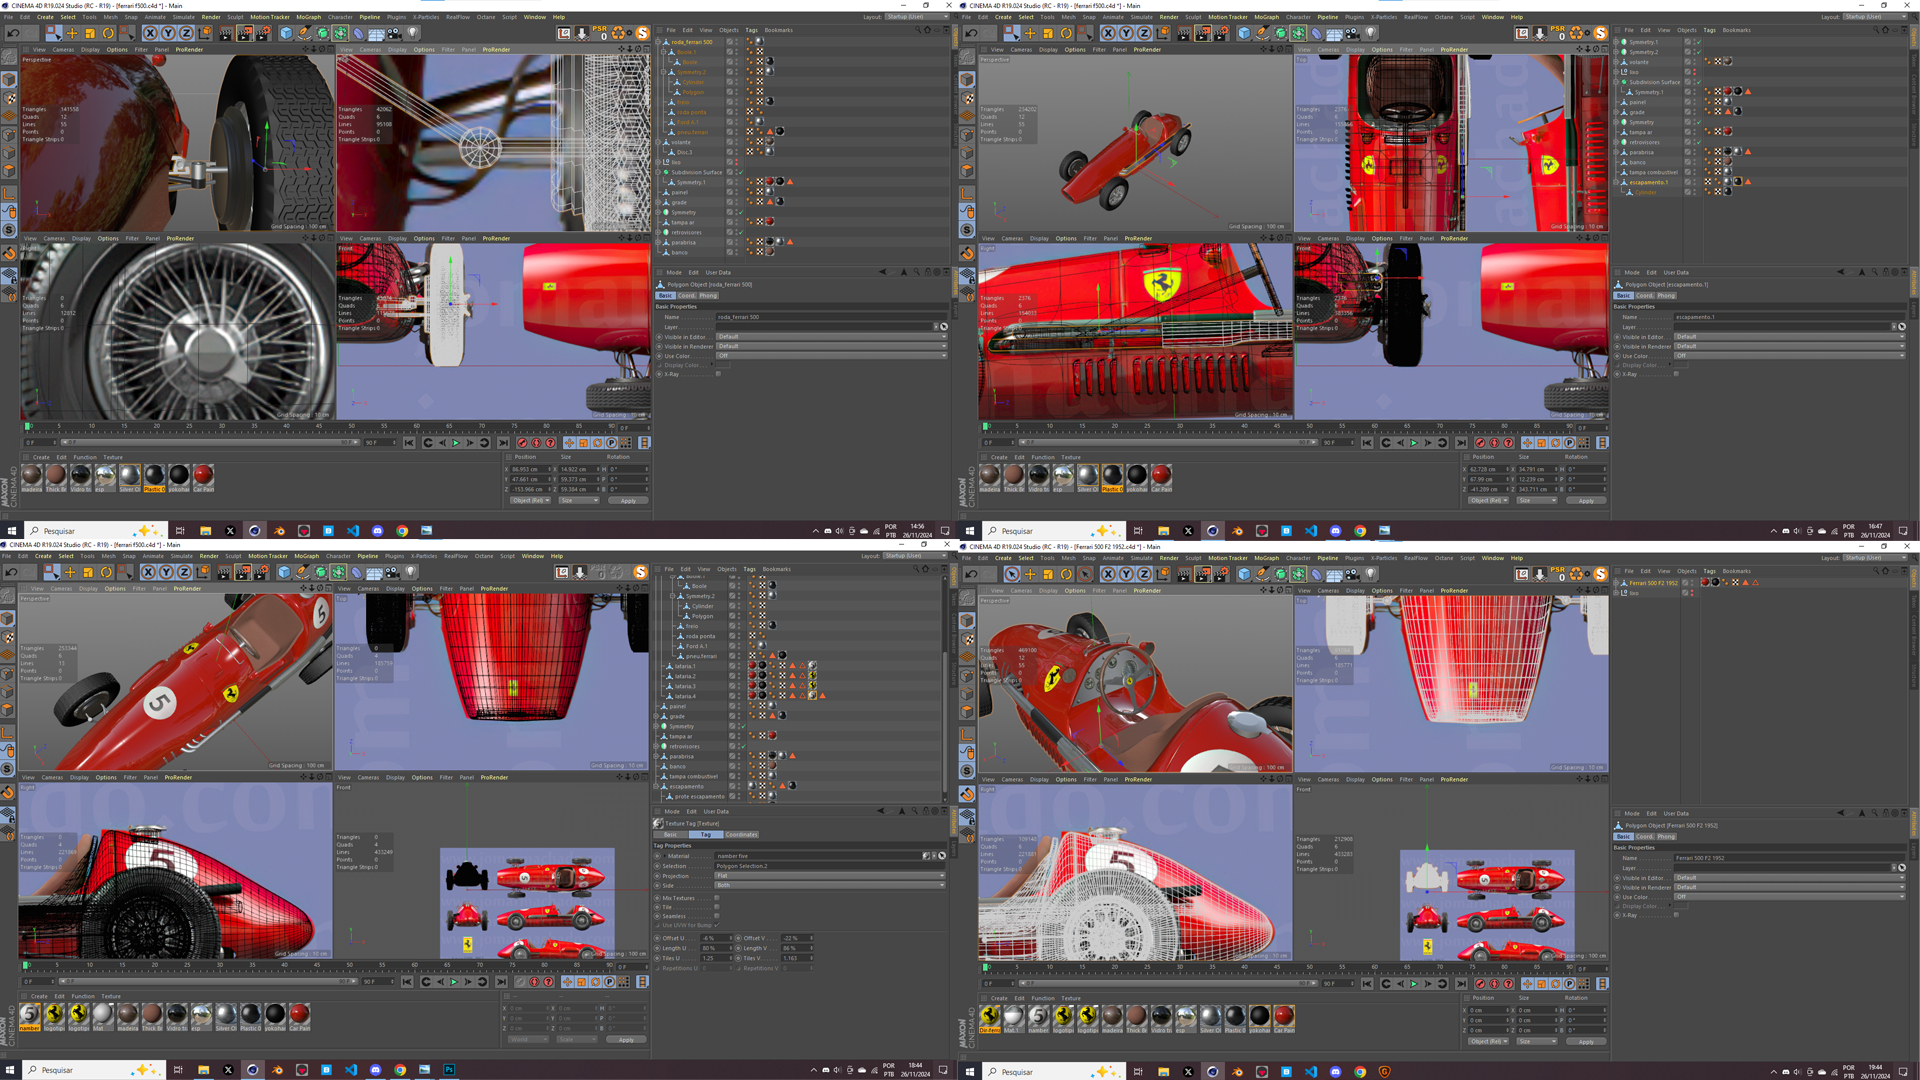The height and width of the screenshot is (1080, 1920).
Task: Open Visual Studio Code from the taskbar
Action: pos(353,531)
